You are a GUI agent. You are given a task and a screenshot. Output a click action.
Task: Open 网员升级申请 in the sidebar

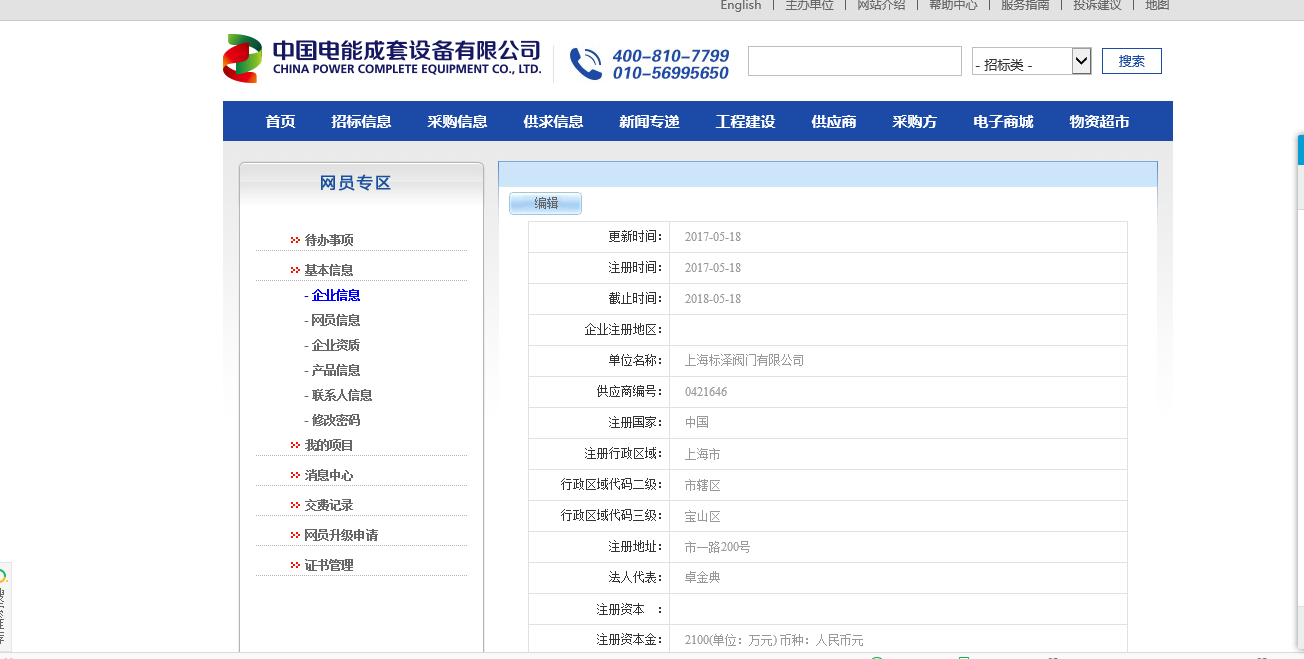(341, 535)
